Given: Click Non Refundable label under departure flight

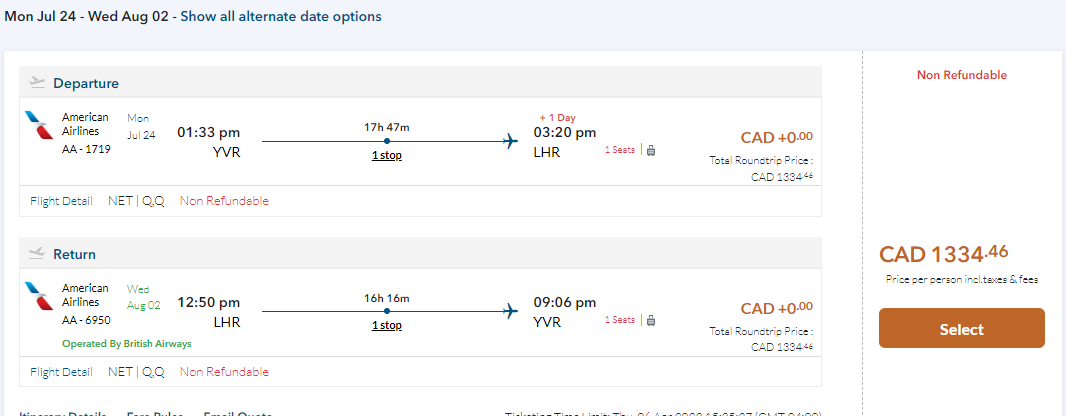Looking at the screenshot, I should click(x=224, y=201).
